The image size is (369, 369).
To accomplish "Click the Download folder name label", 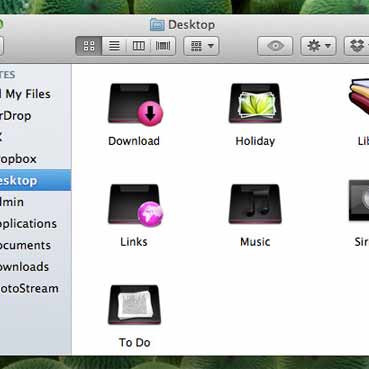I will [134, 141].
